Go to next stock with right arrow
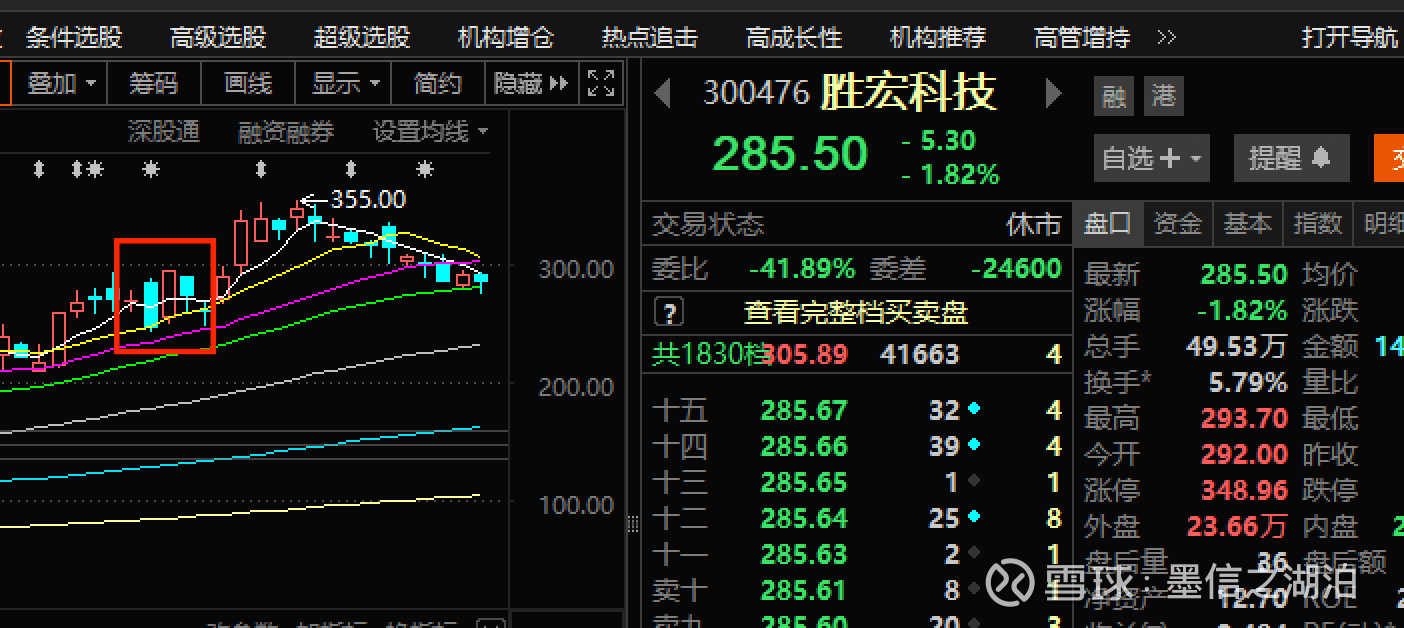Screen dimensions: 1404x628 tap(1054, 94)
